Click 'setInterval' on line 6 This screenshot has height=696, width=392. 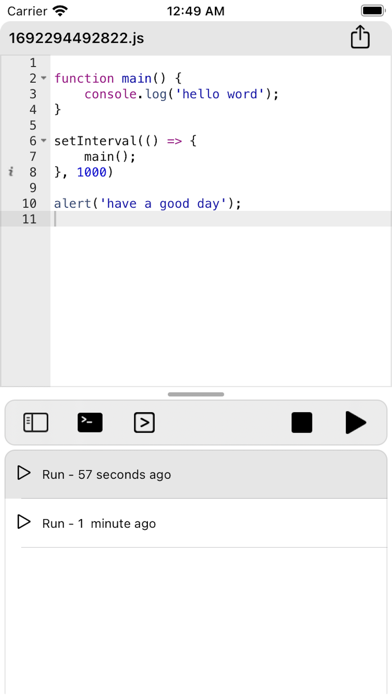coord(95,141)
